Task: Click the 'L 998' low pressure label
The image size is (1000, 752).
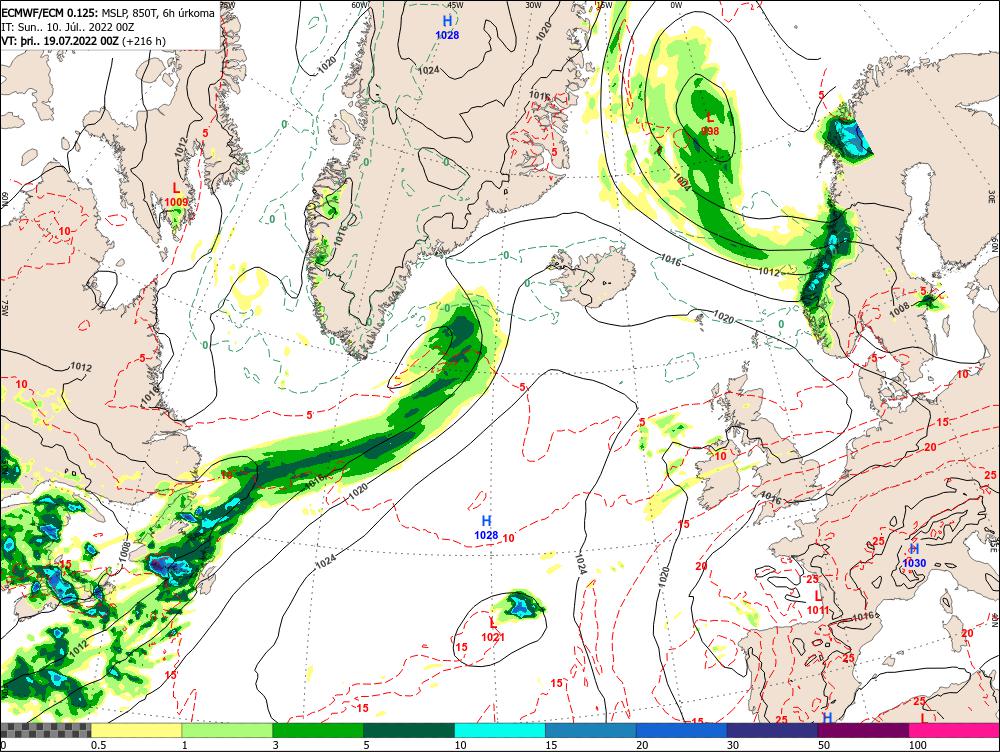Action: coord(710,124)
